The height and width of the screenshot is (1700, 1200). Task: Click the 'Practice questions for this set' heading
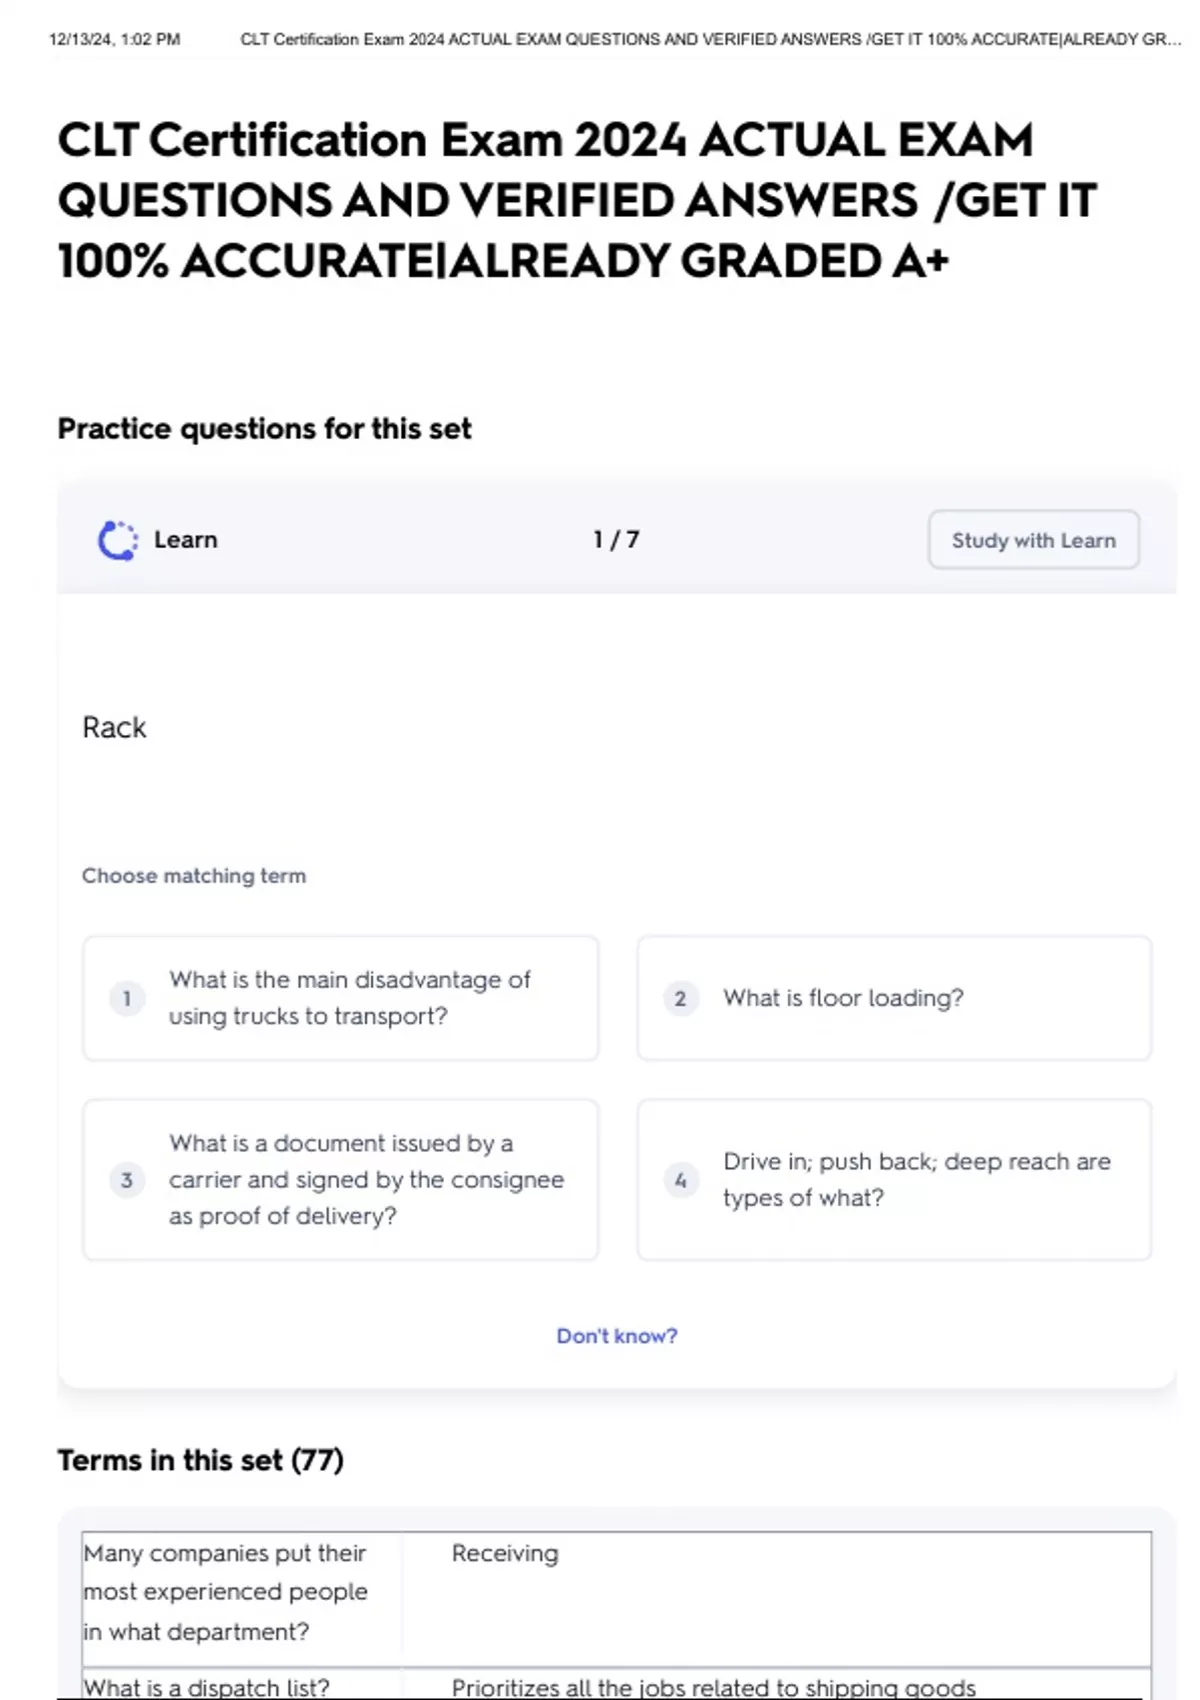tap(264, 429)
